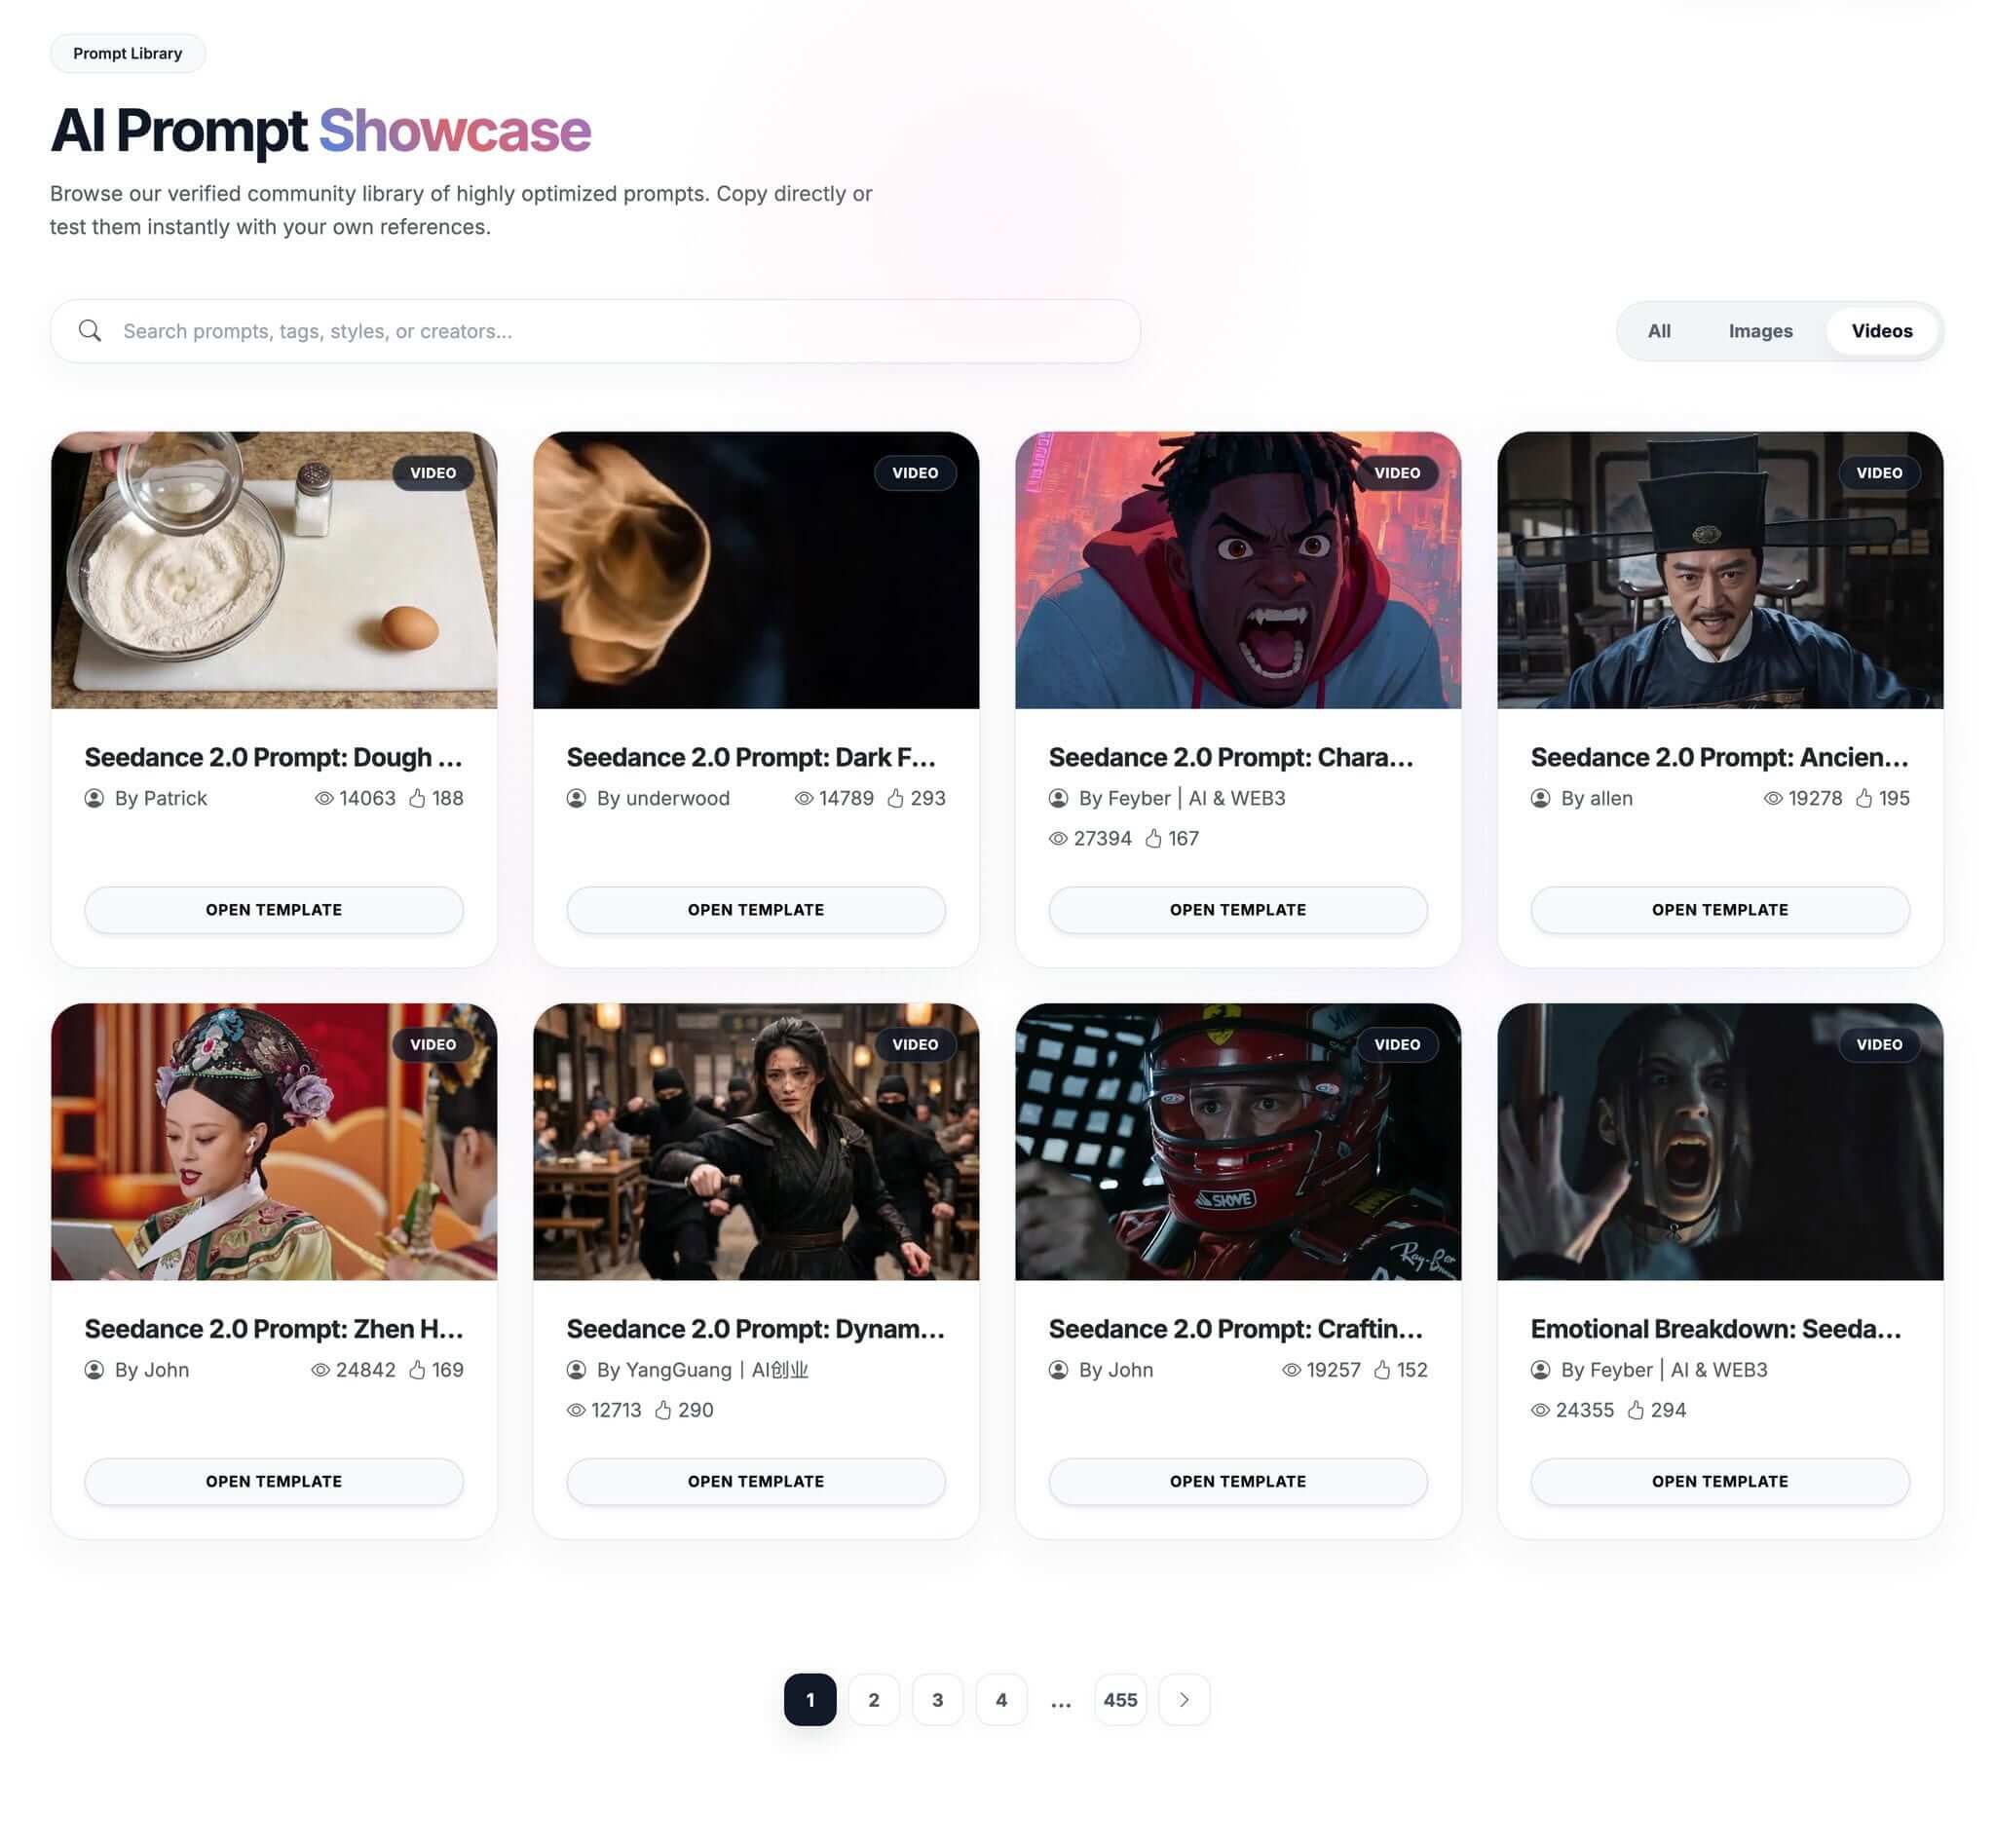The image size is (1995, 1848).
Task: Open template for the Dough prompt
Action: [x=274, y=910]
